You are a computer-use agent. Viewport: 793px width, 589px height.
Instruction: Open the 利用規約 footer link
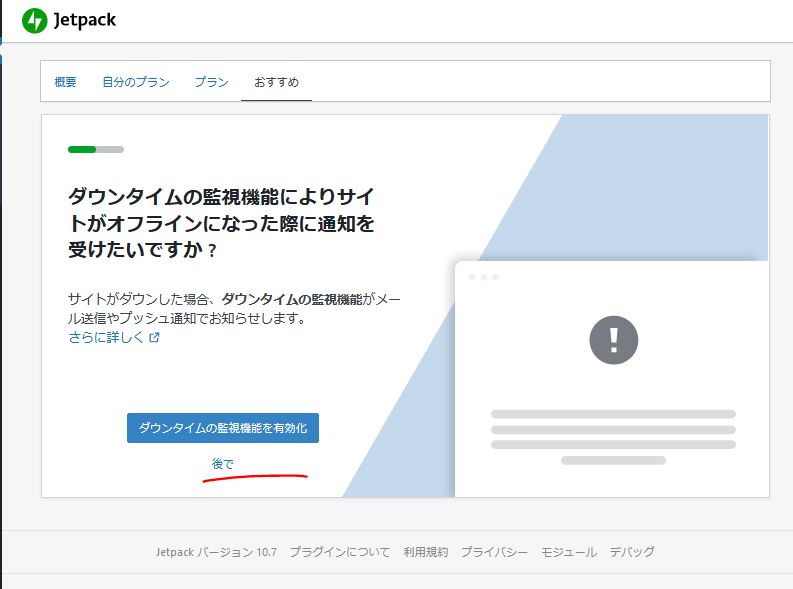click(426, 552)
